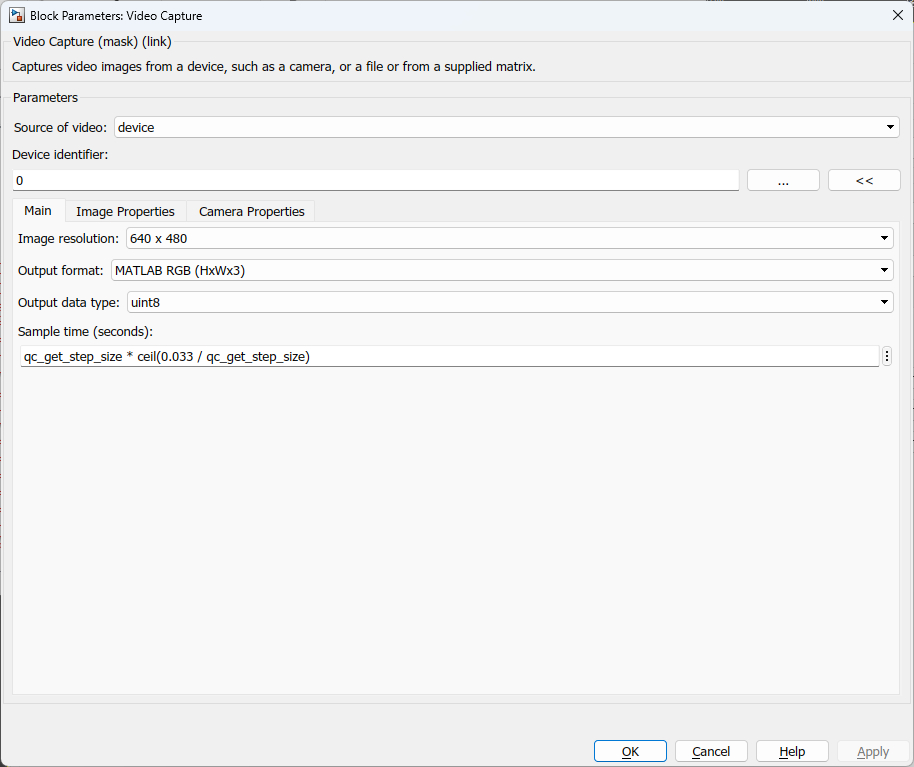Apply the block parameter changes

click(x=872, y=750)
